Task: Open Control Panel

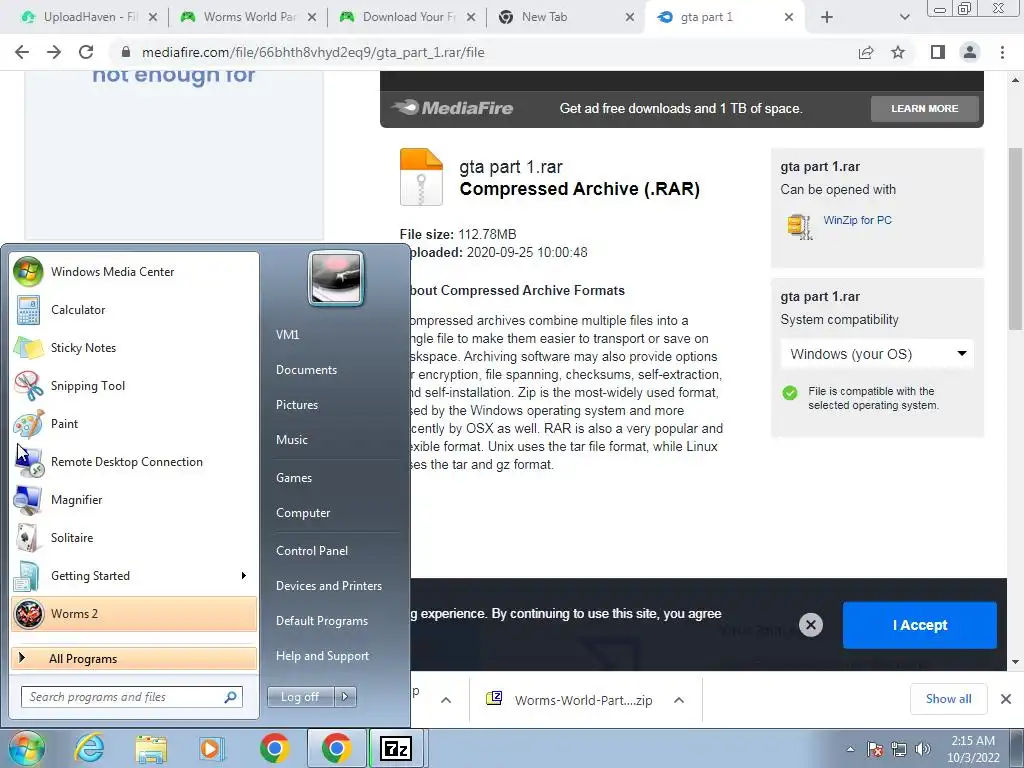Action: (x=312, y=551)
